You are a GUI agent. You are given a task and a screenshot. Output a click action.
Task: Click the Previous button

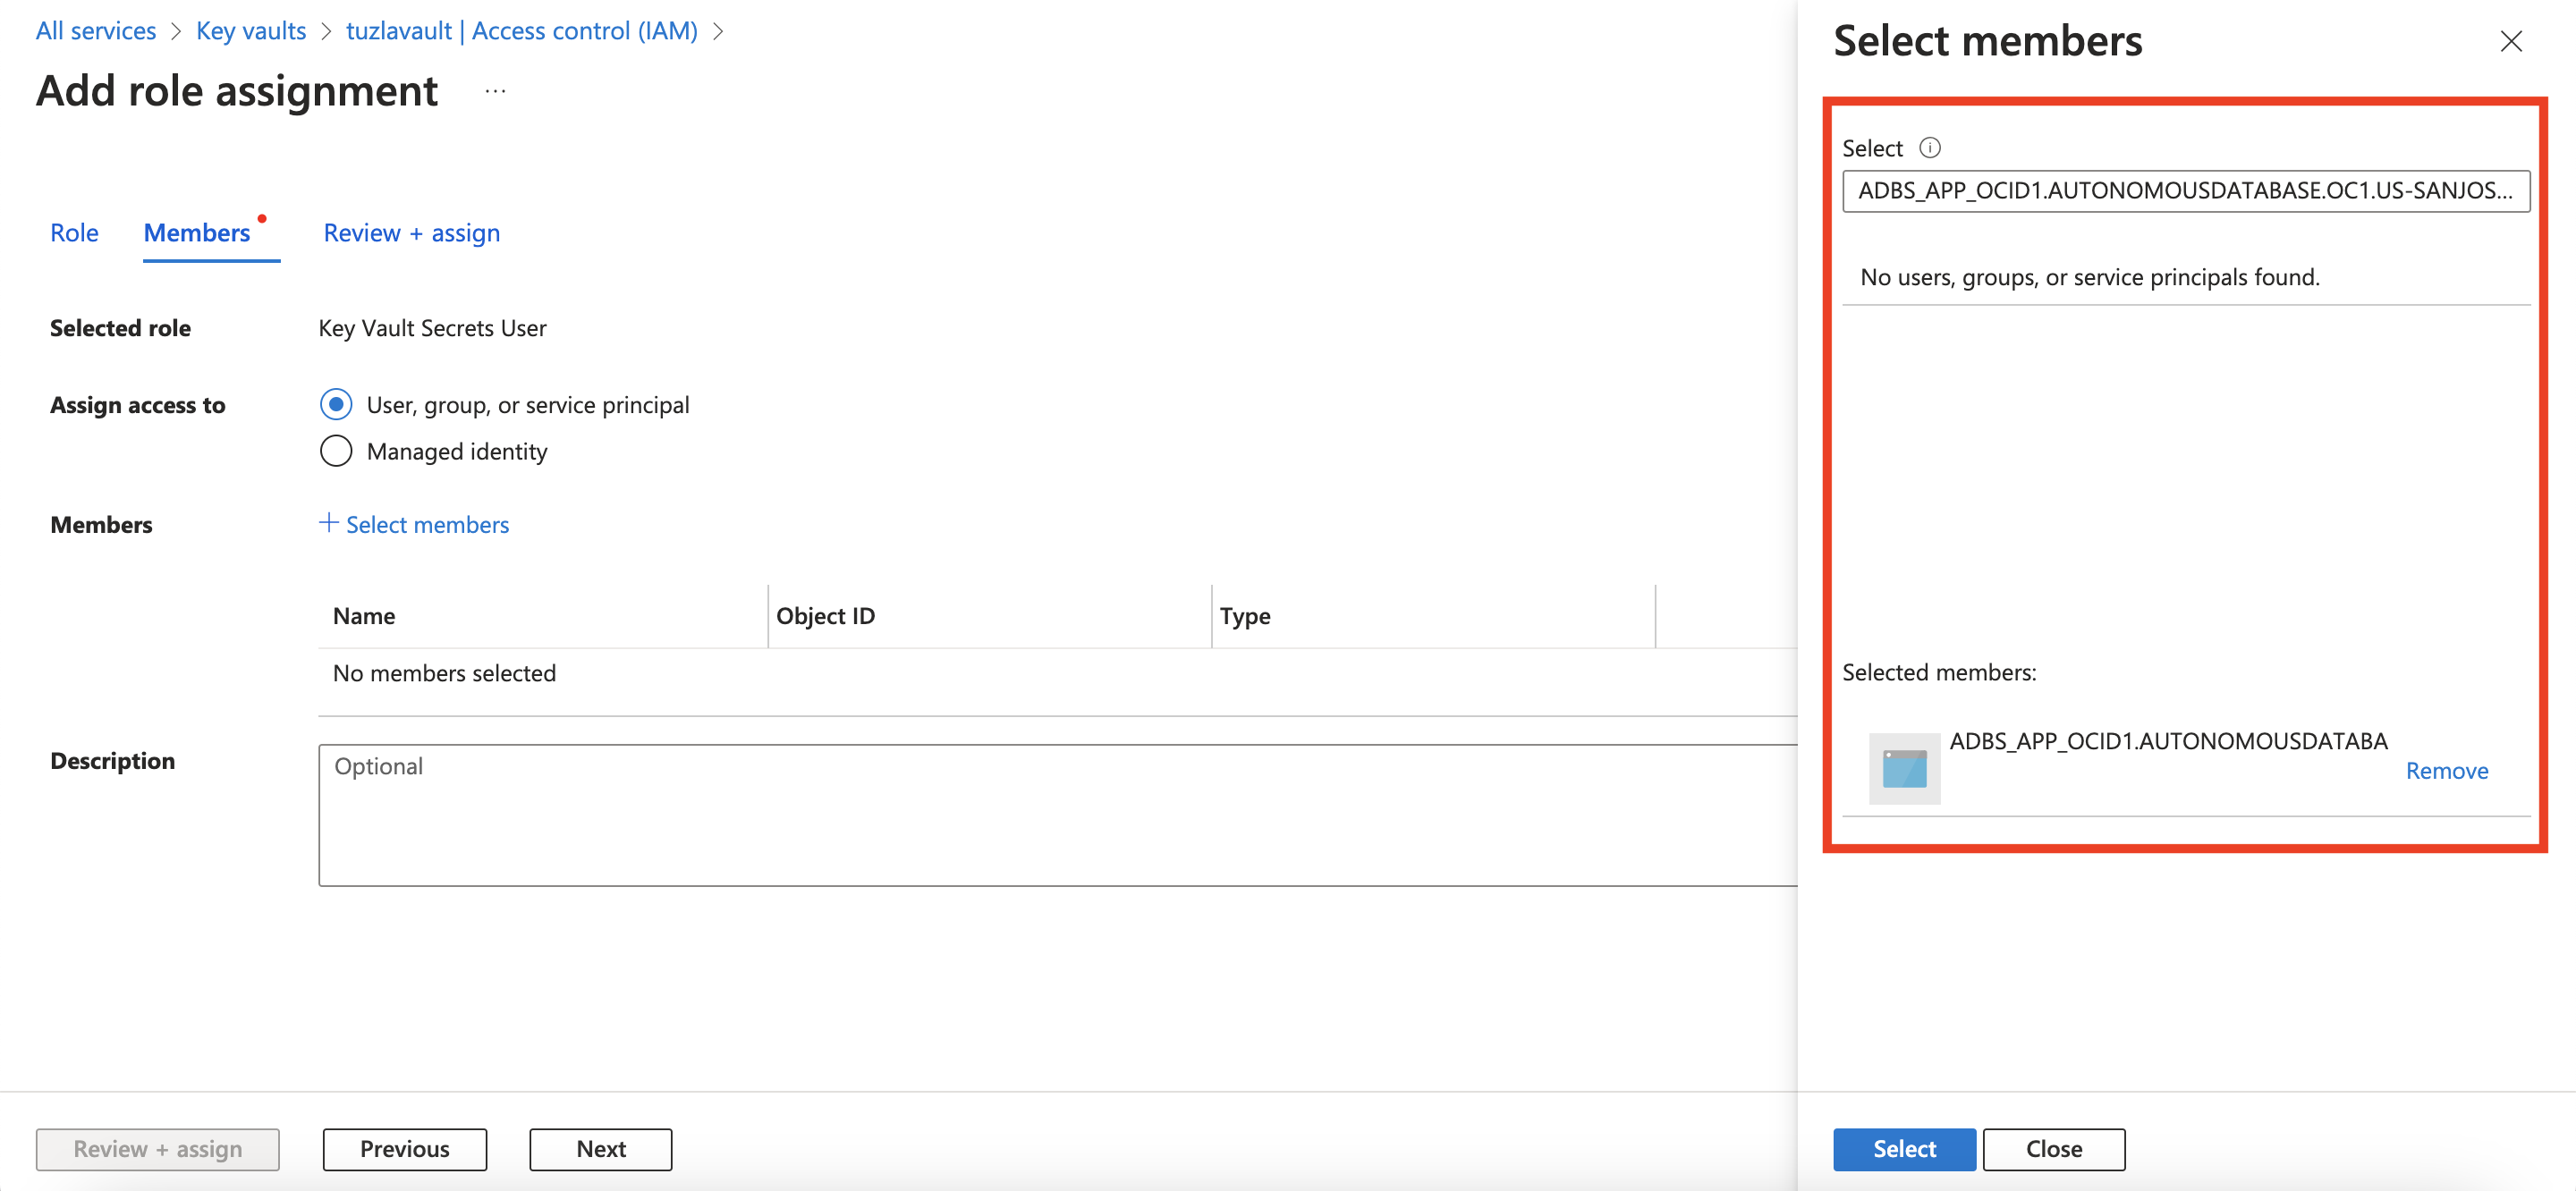point(404,1148)
